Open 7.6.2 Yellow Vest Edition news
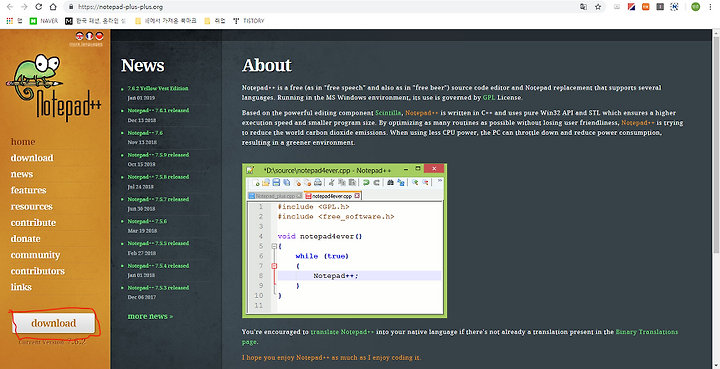The height and width of the screenshot is (369, 720). (158, 88)
